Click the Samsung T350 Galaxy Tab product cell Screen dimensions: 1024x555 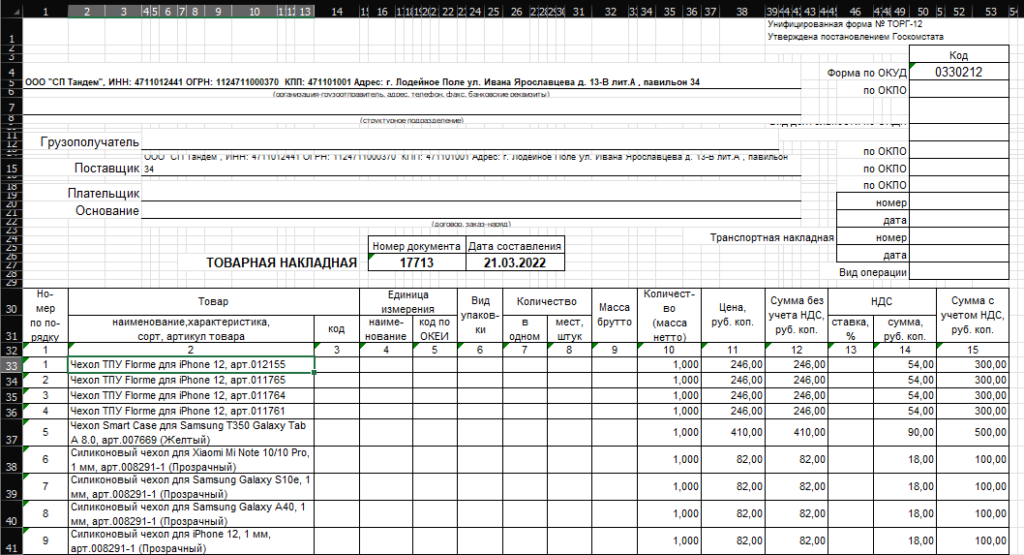[x=190, y=432]
